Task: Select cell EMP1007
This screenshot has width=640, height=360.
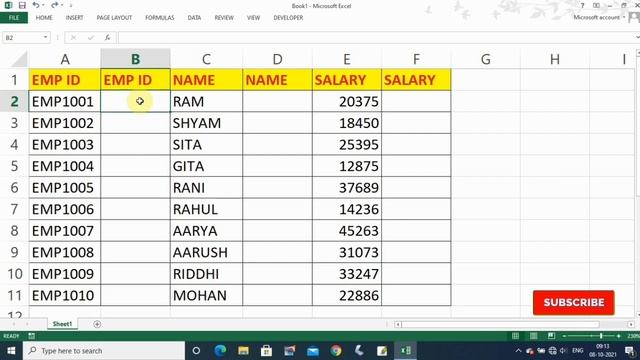Action: tap(64, 231)
